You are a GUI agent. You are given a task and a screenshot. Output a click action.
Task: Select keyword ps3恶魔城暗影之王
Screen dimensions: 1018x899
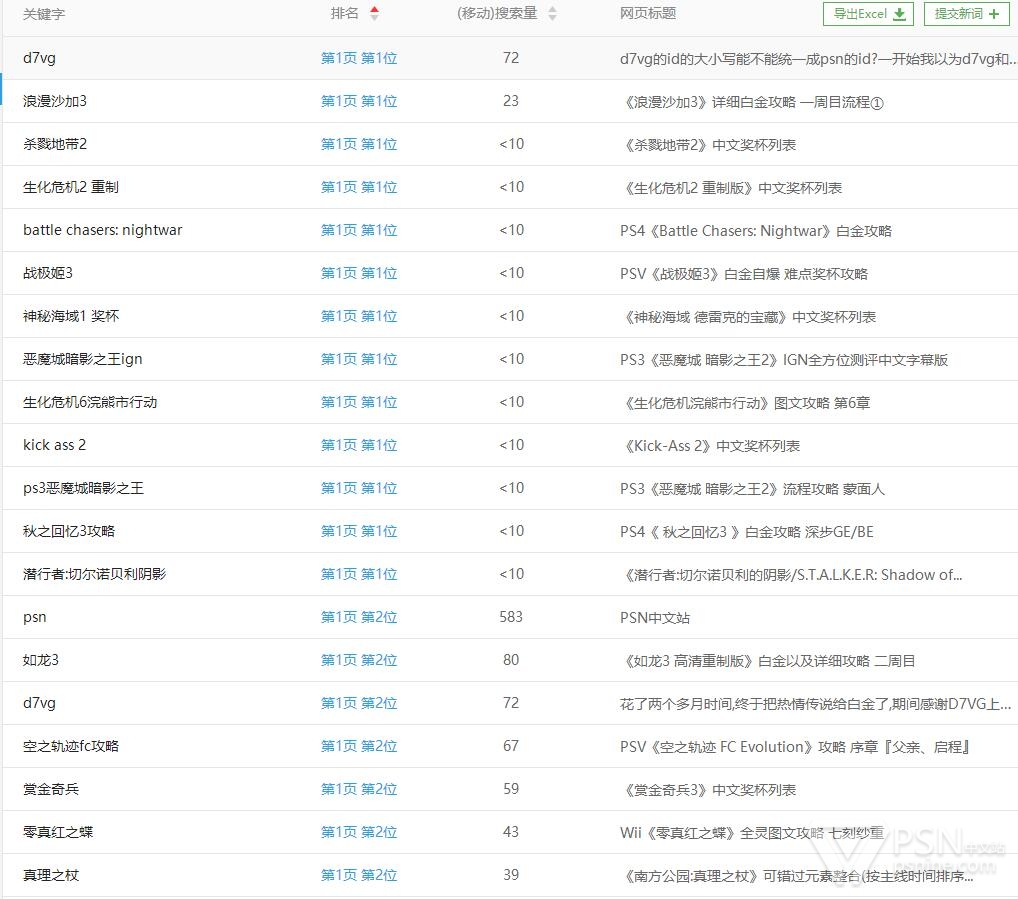[84, 488]
